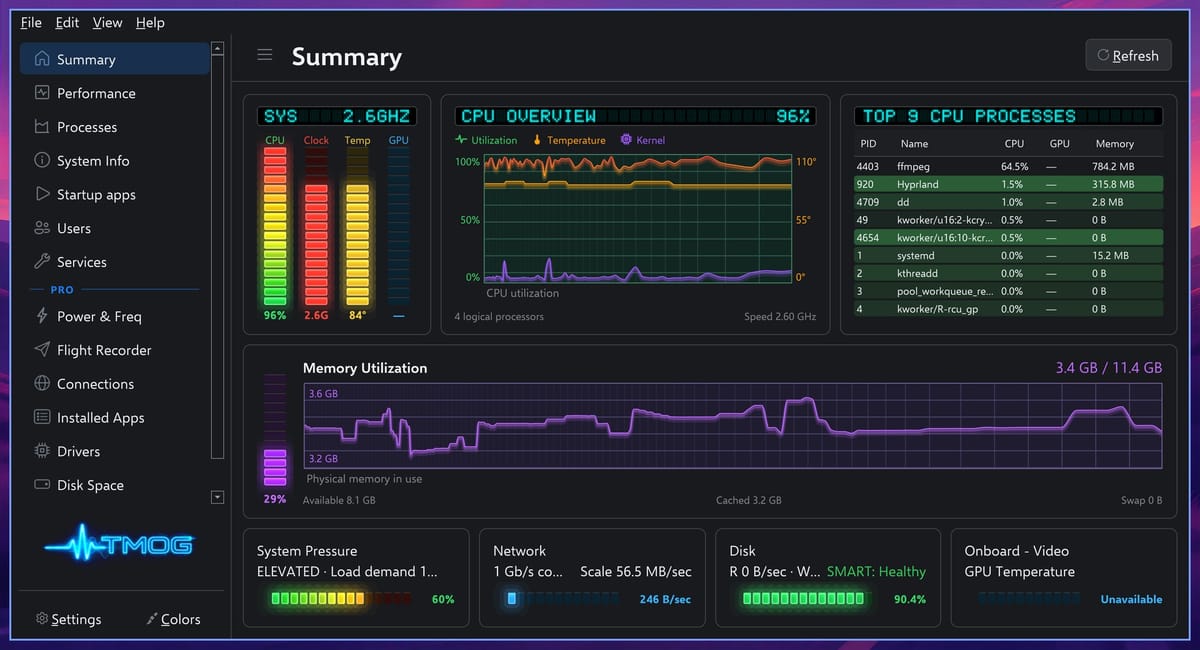Click the TMOG logo
This screenshot has width=1200, height=650.
click(x=119, y=545)
